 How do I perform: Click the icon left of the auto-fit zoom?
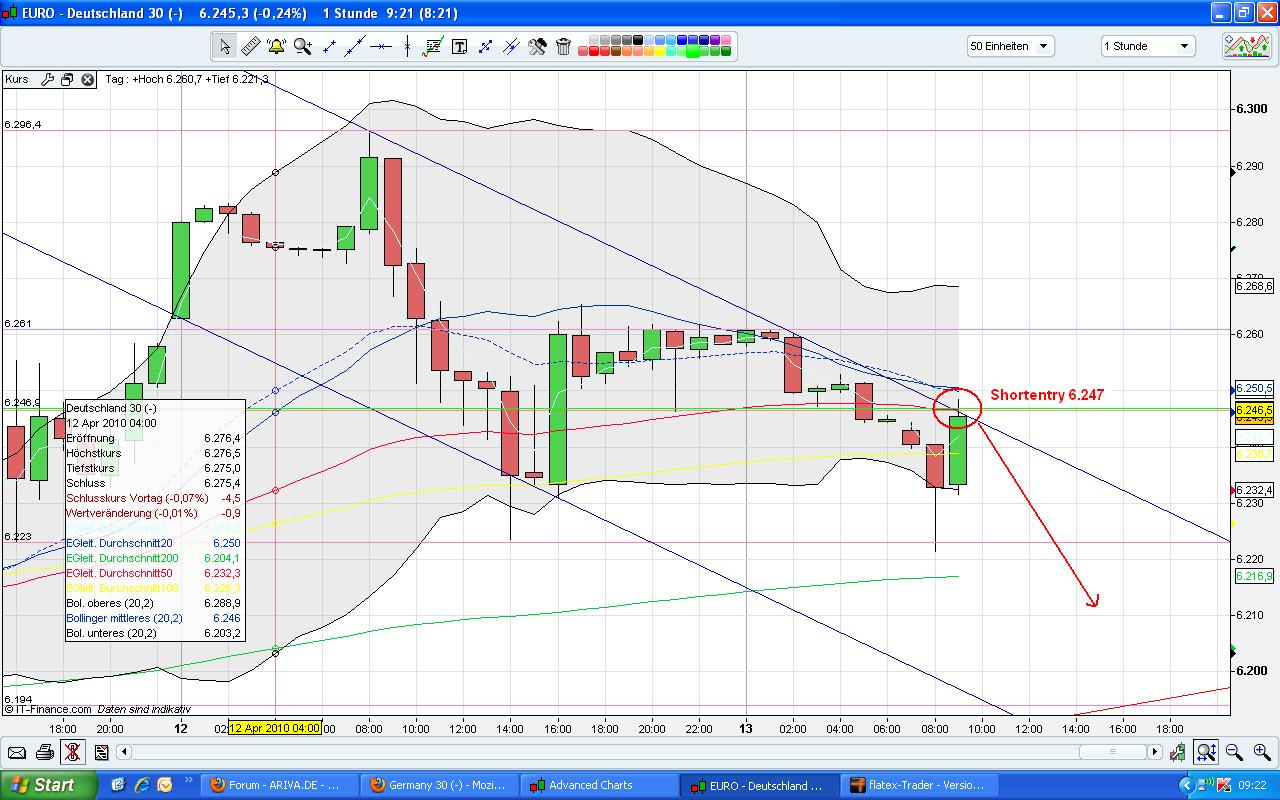coord(1180,752)
